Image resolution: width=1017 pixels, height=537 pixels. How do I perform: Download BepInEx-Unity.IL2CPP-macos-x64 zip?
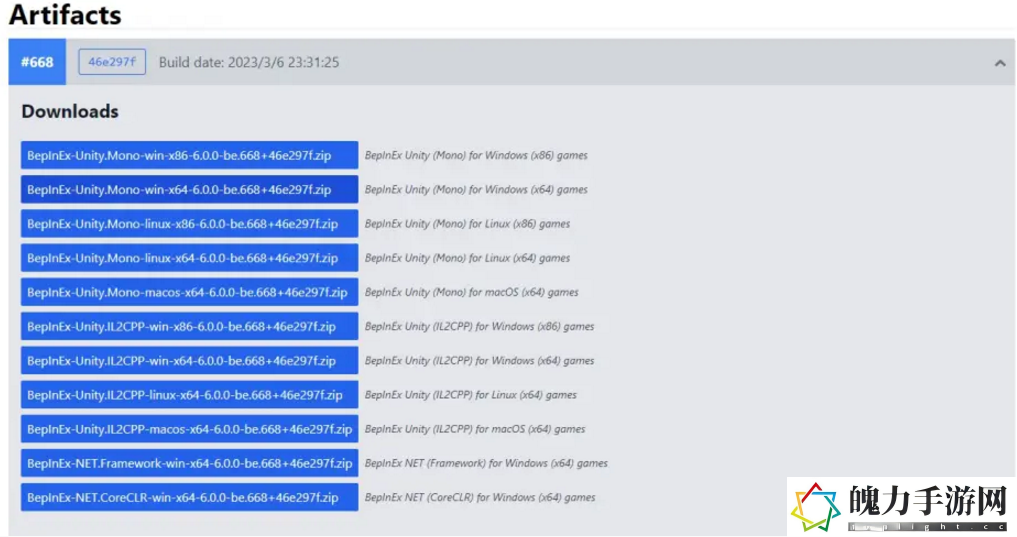(189, 429)
